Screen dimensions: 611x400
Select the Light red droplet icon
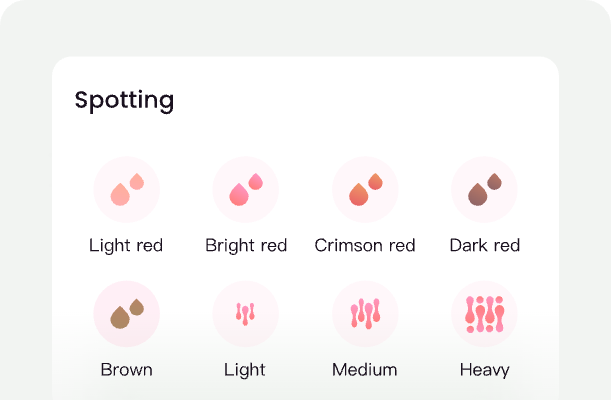(126, 189)
